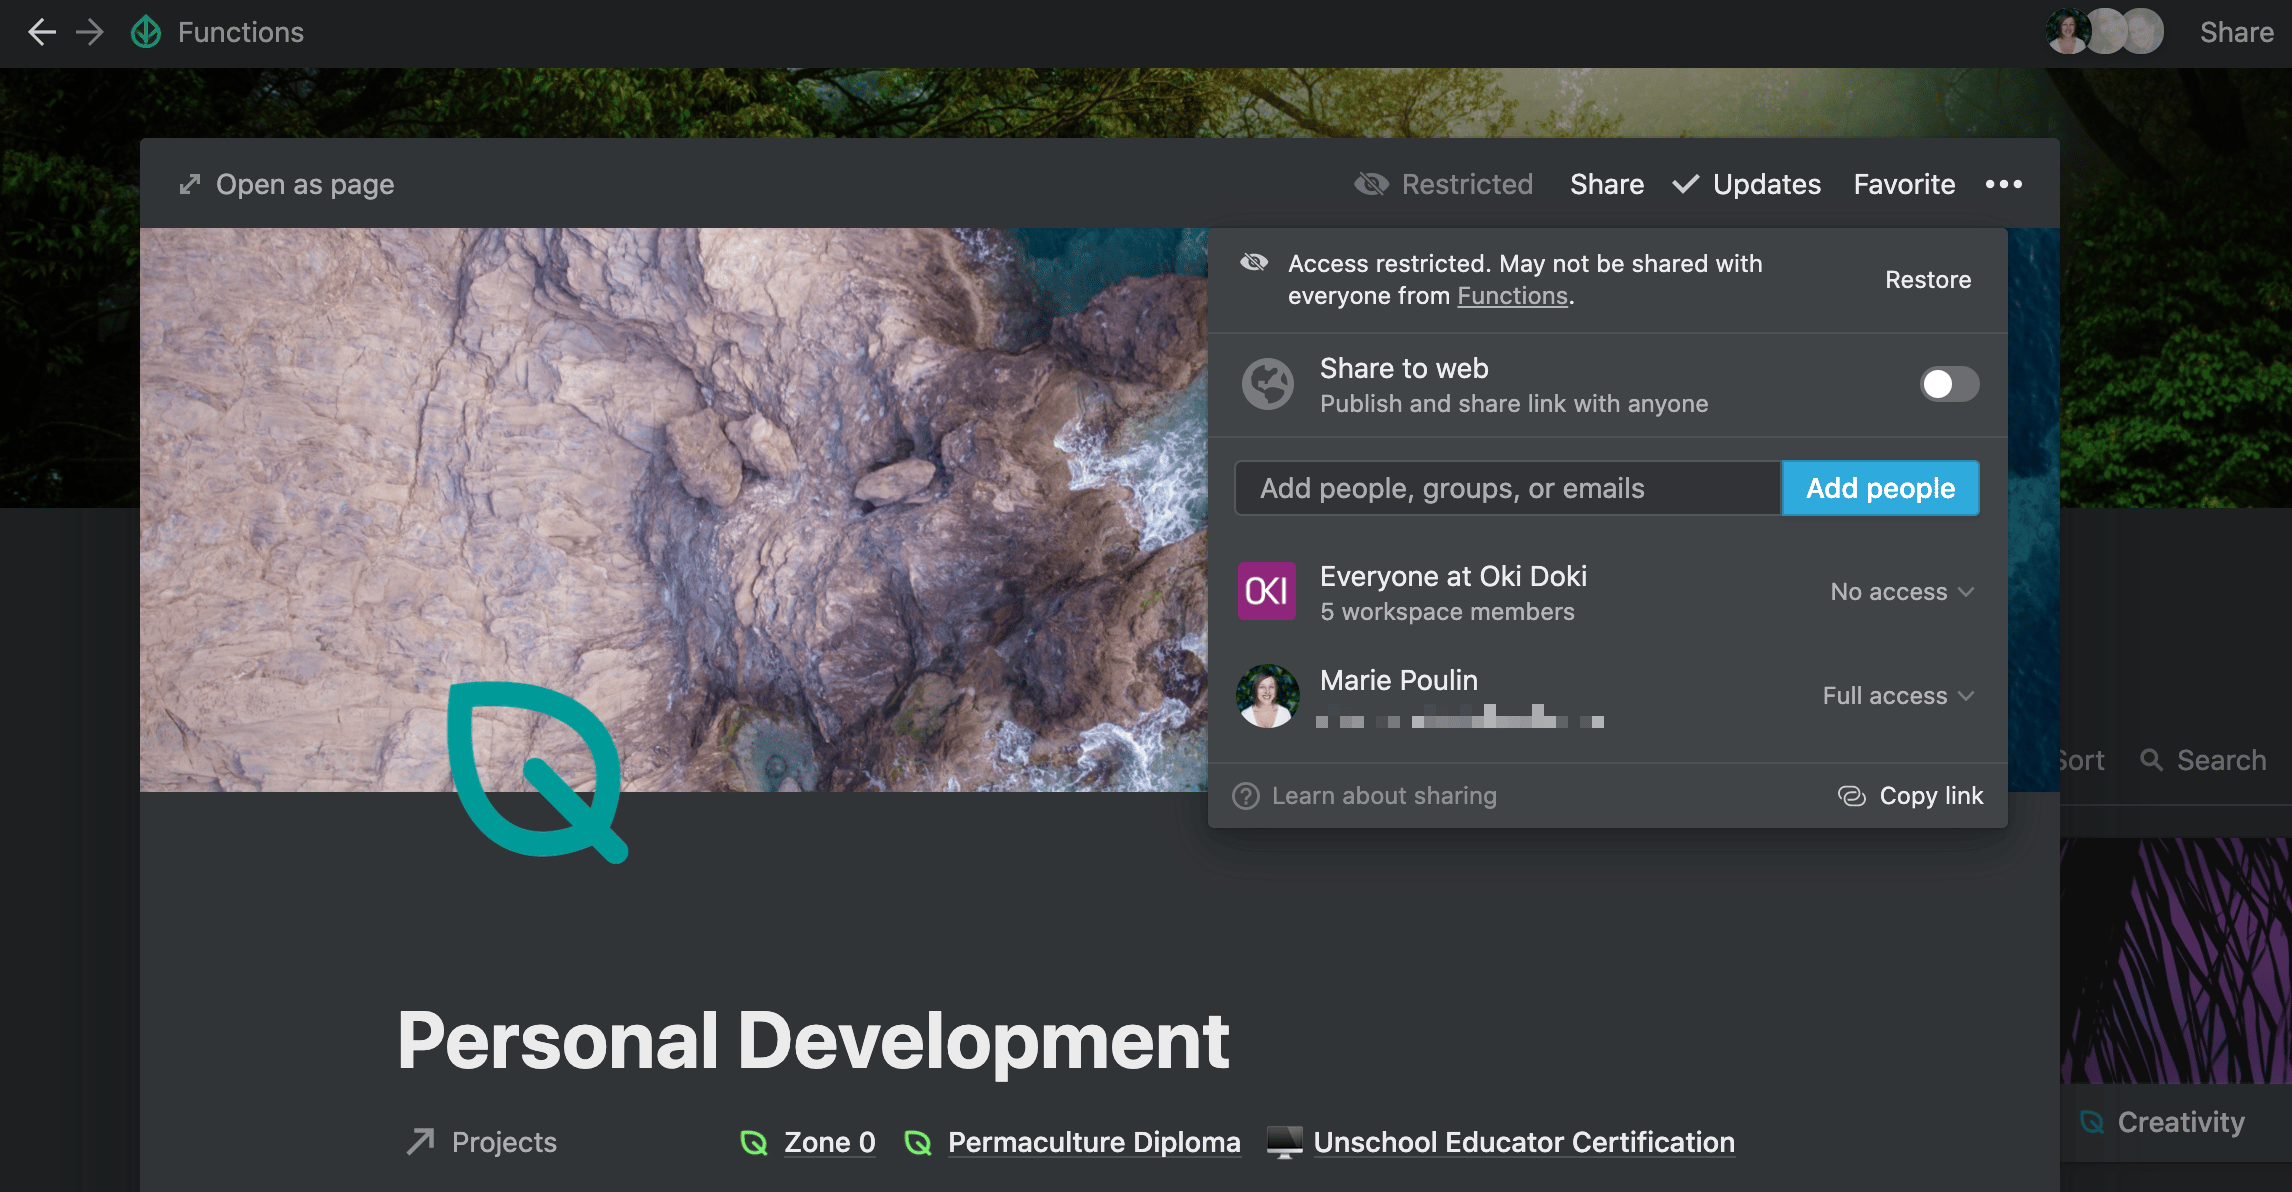Click Sort in the background page toolbar
The image size is (2292, 1192).
[x=2082, y=760]
